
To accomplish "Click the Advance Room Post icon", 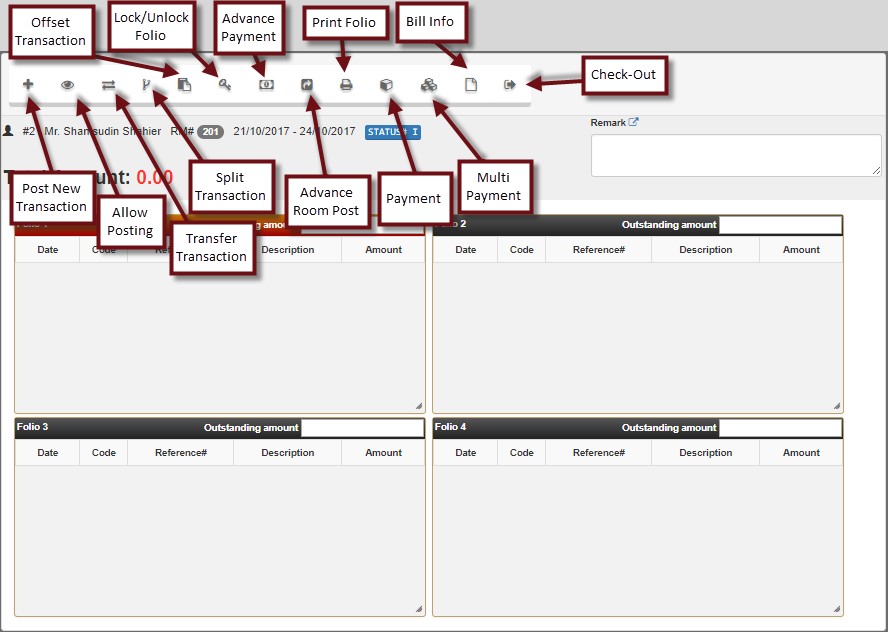I will 307,85.
